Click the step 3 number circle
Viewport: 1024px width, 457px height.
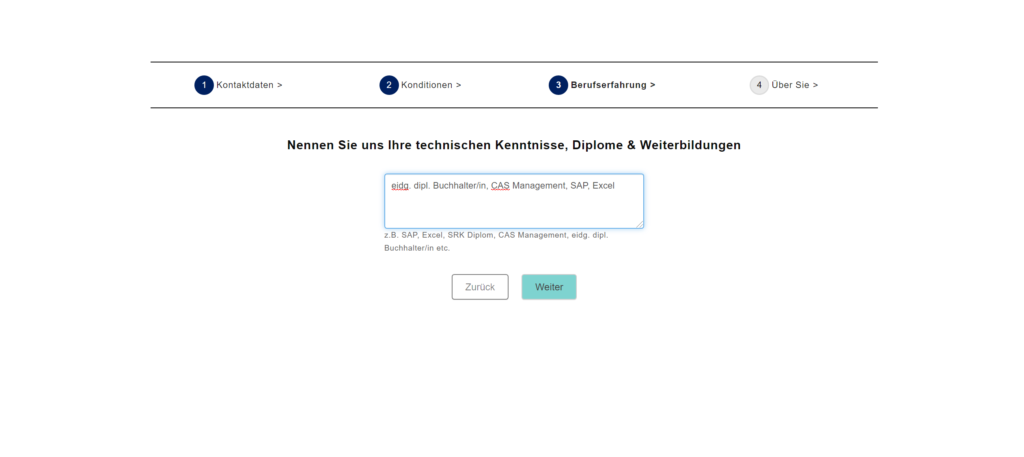[x=558, y=85]
